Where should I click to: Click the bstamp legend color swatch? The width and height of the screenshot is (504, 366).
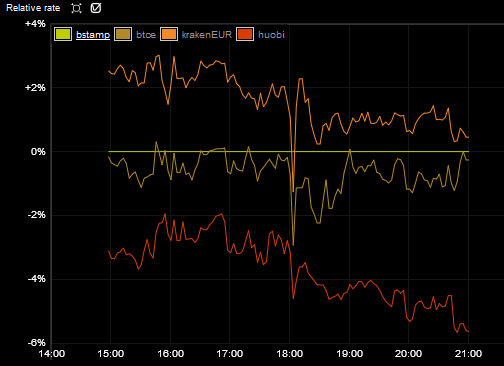click(63, 34)
